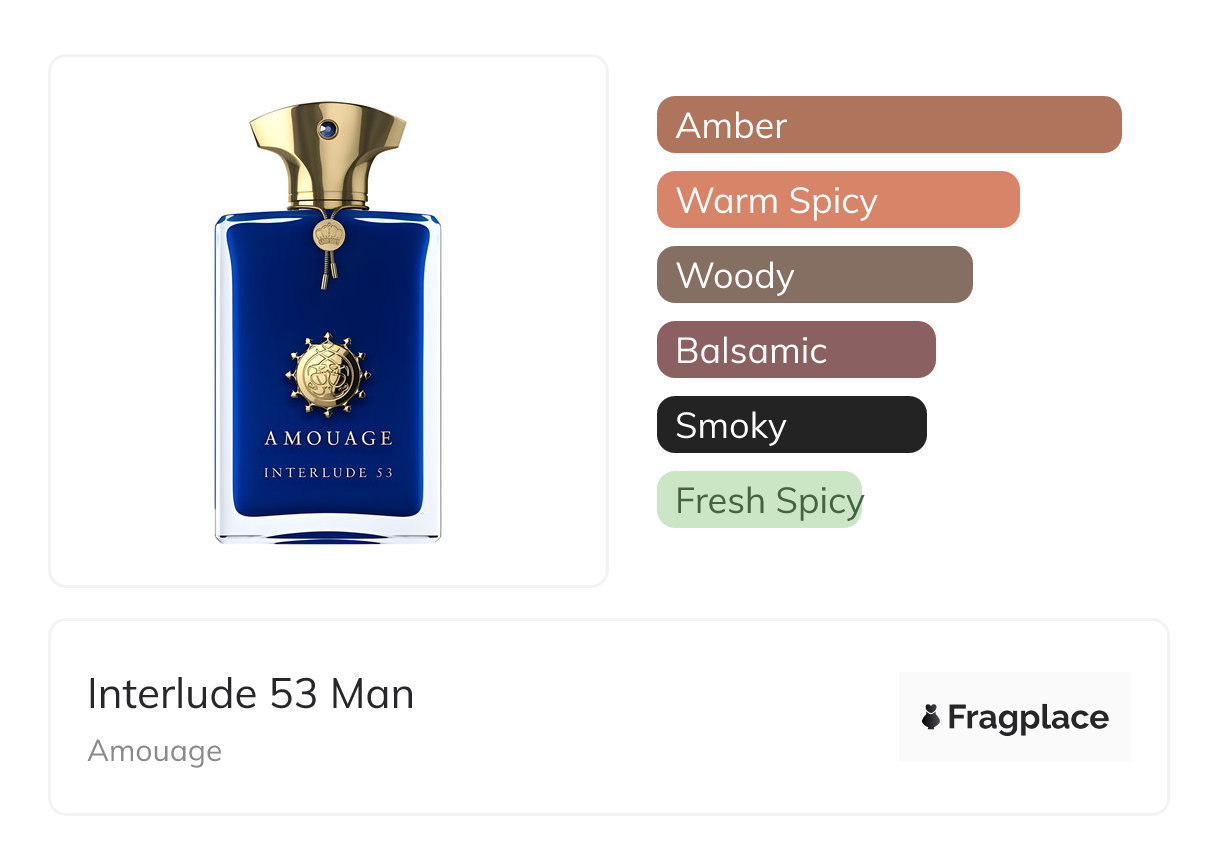Click the glass base of the bottle
Screen dimensions: 1218x864
pyautogui.click(x=328, y=531)
